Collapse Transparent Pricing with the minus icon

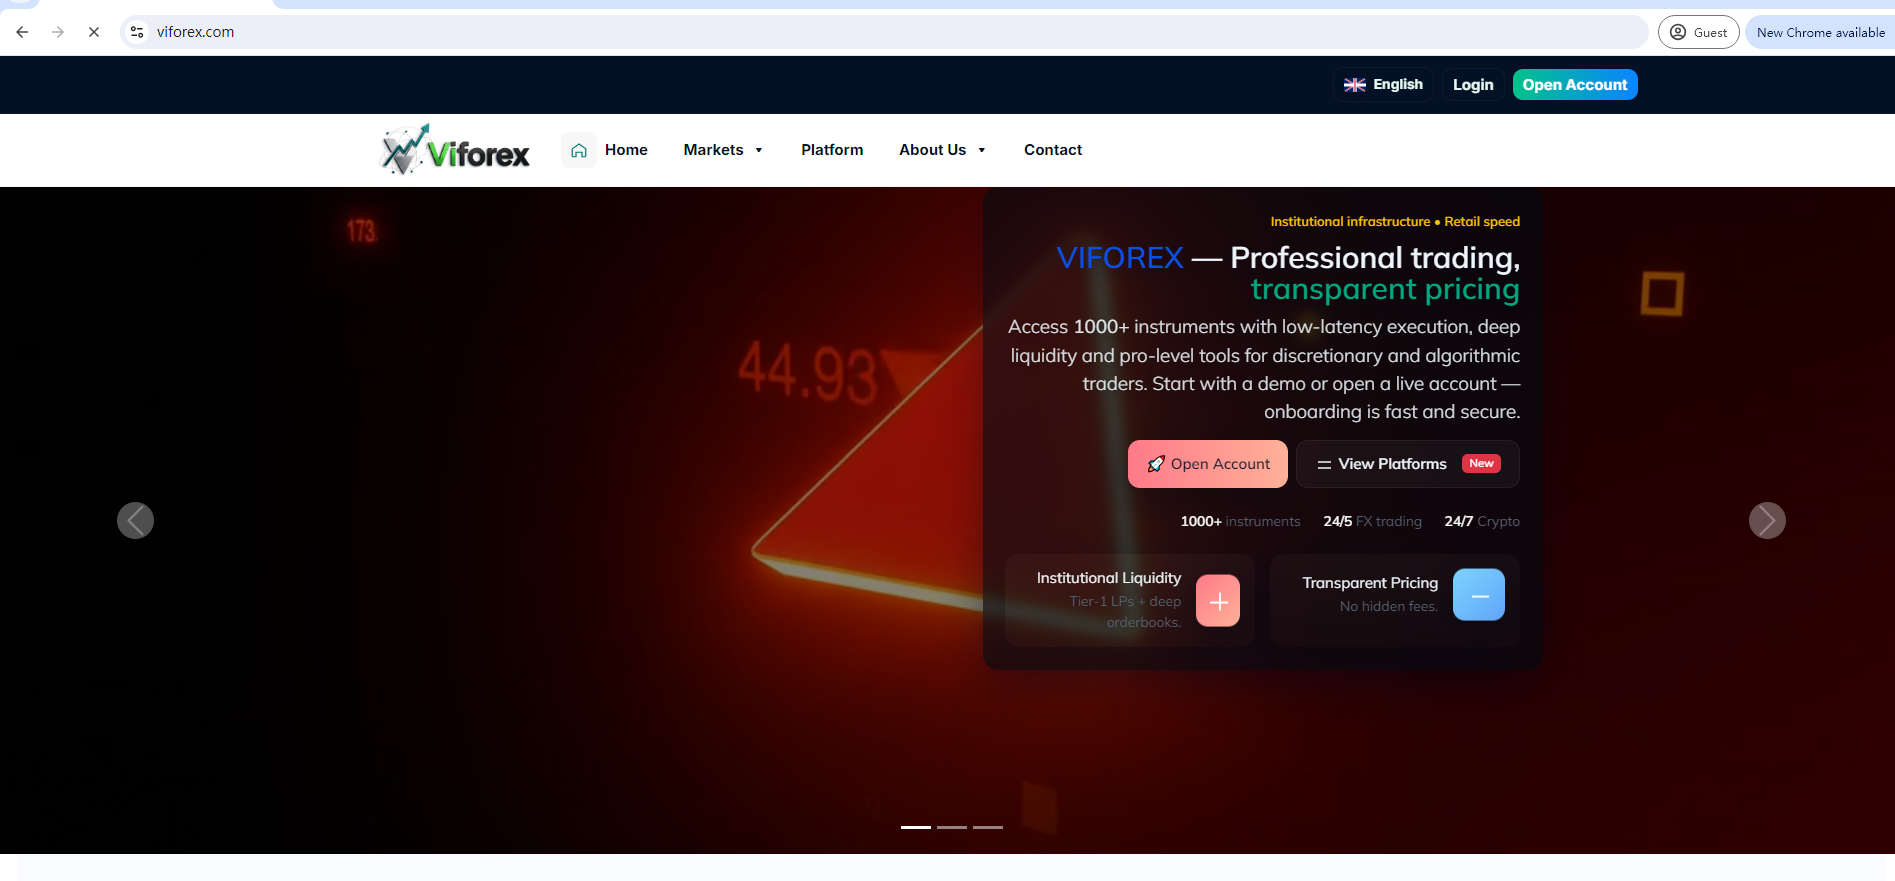click(x=1479, y=595)
